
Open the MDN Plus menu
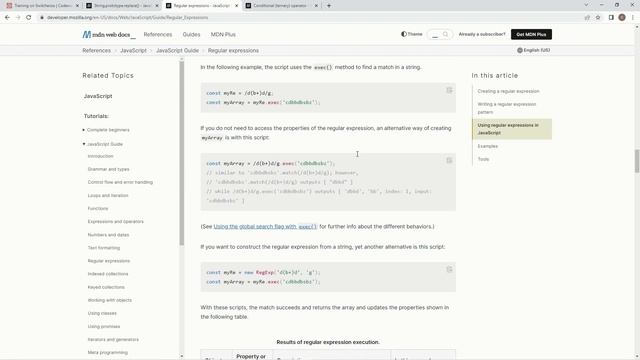223,35
